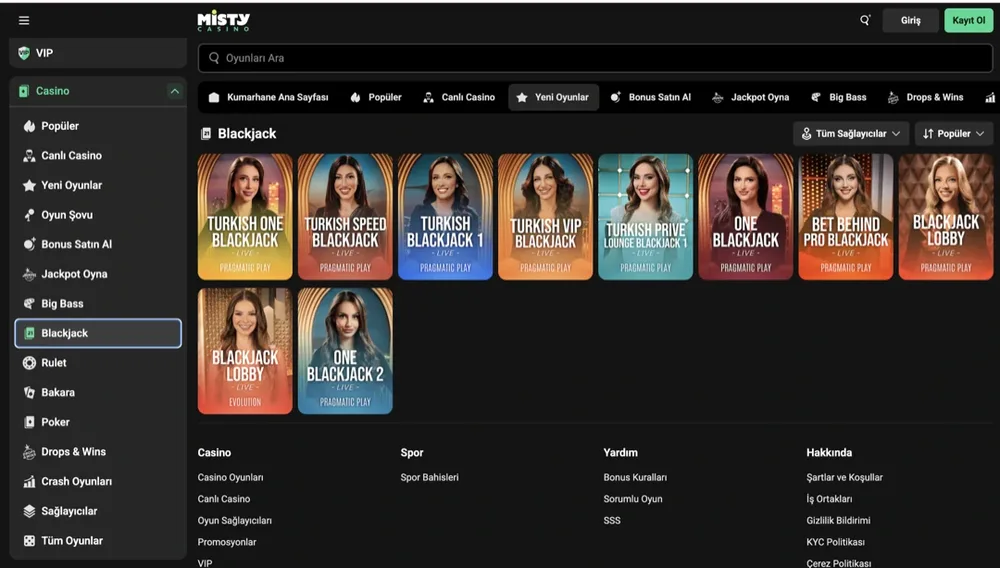Click the Bakara cards icon in sidebar
1000x568 pixels.
coord(29,393)
